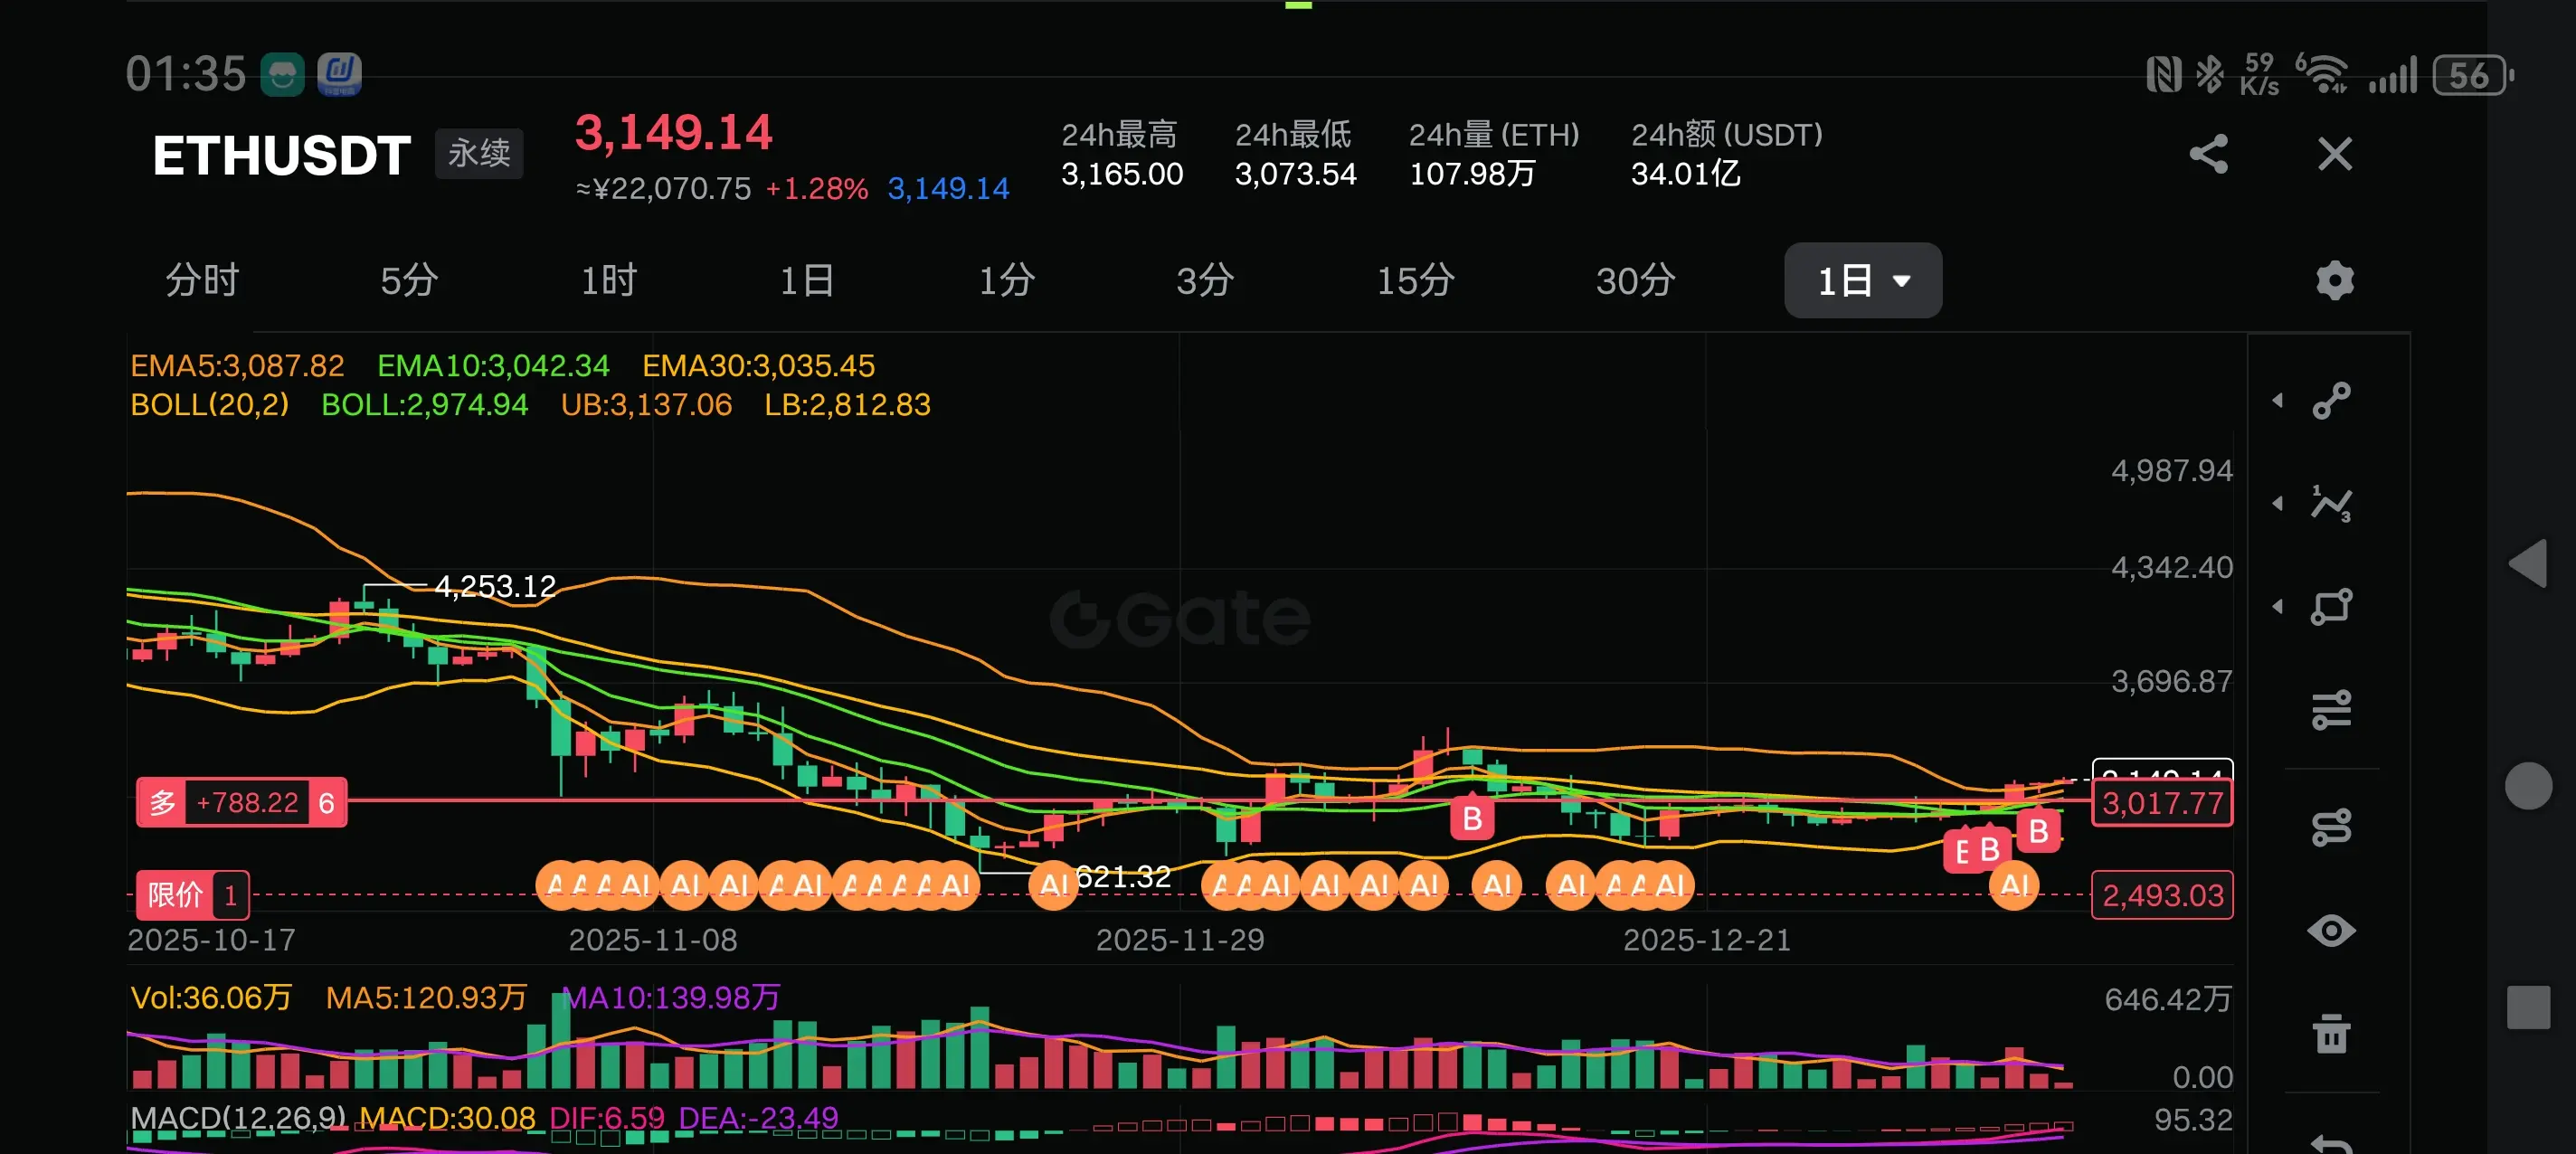
Task: Tap the share icon in the header
Action: (2208, 154)
